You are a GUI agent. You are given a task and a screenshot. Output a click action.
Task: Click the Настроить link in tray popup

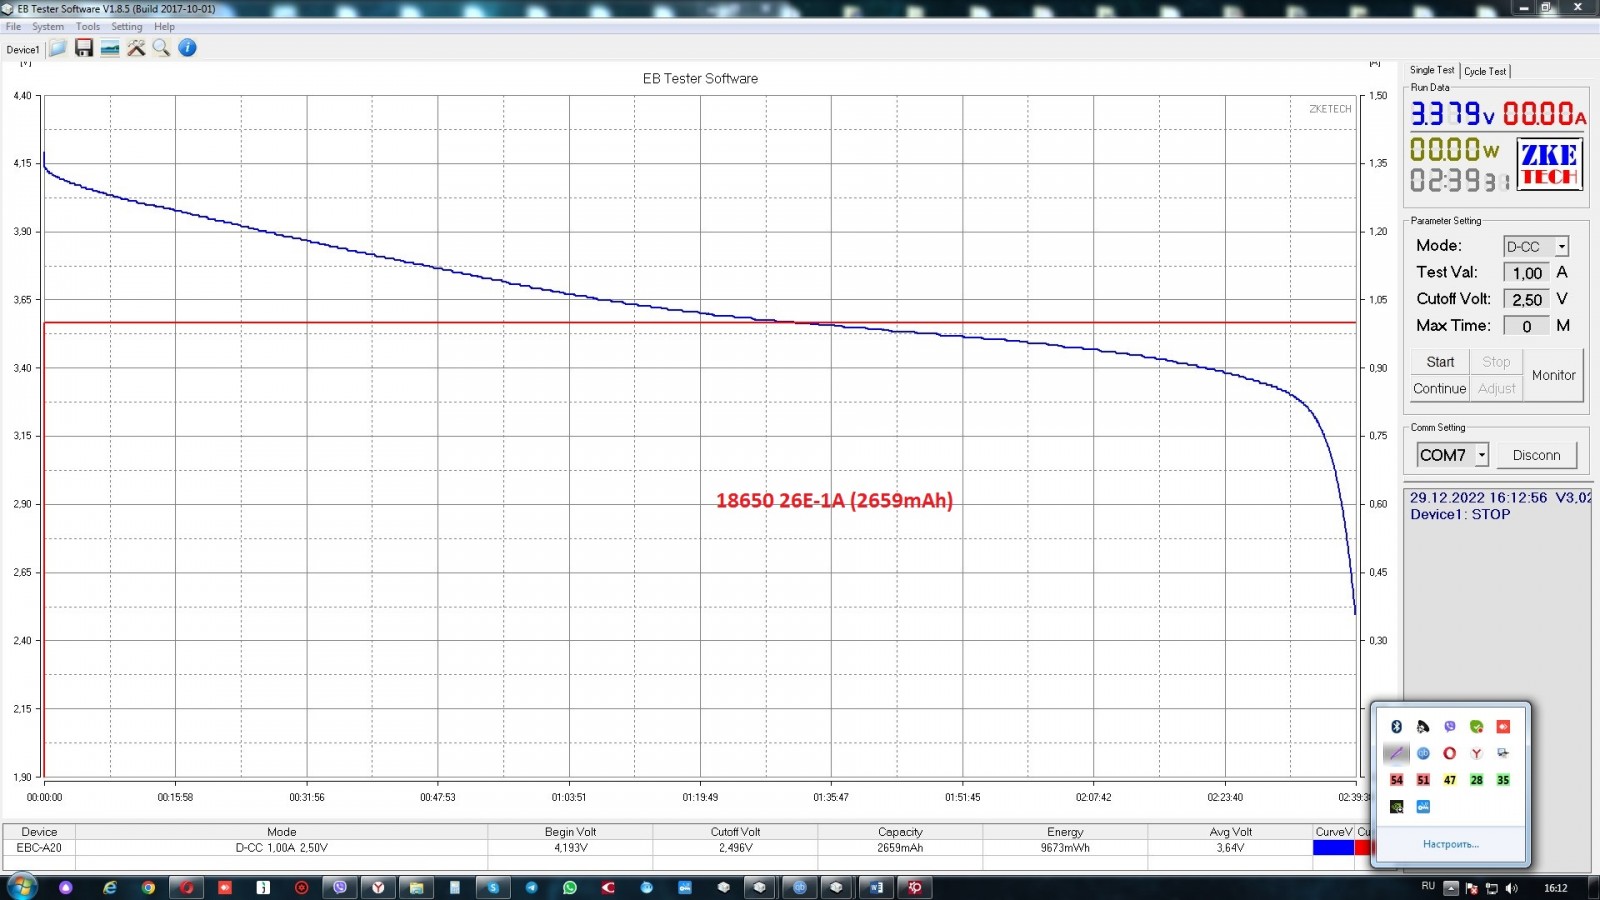coord(1450,844)
